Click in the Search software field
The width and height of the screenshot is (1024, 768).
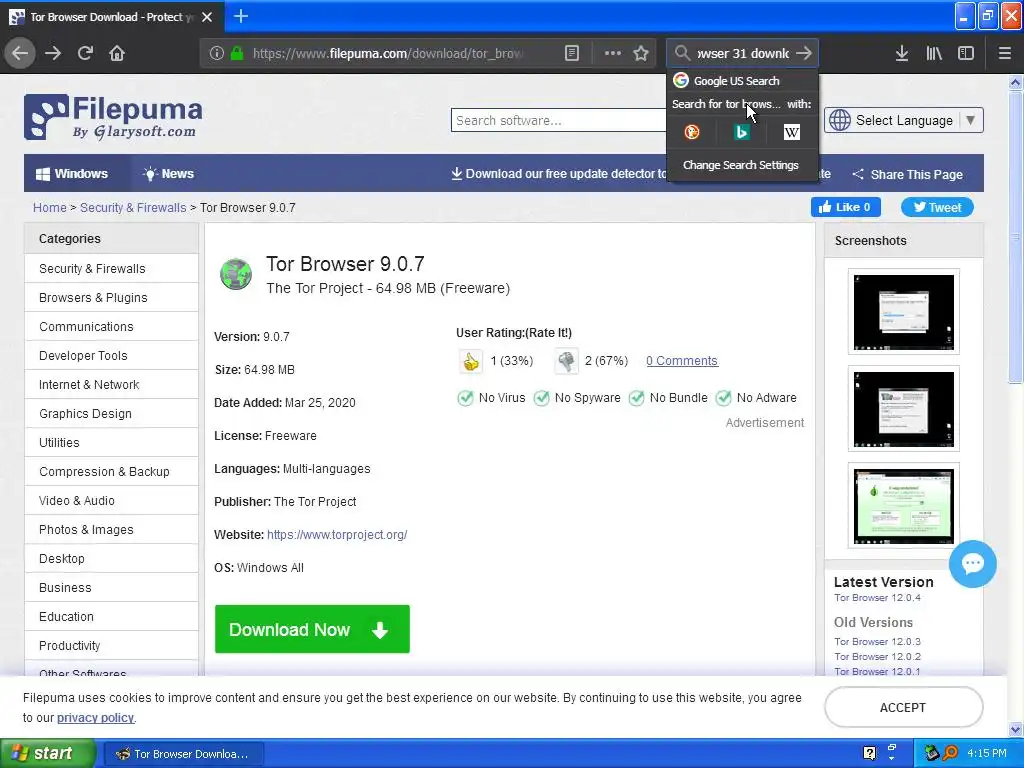[x=558, y=120]
